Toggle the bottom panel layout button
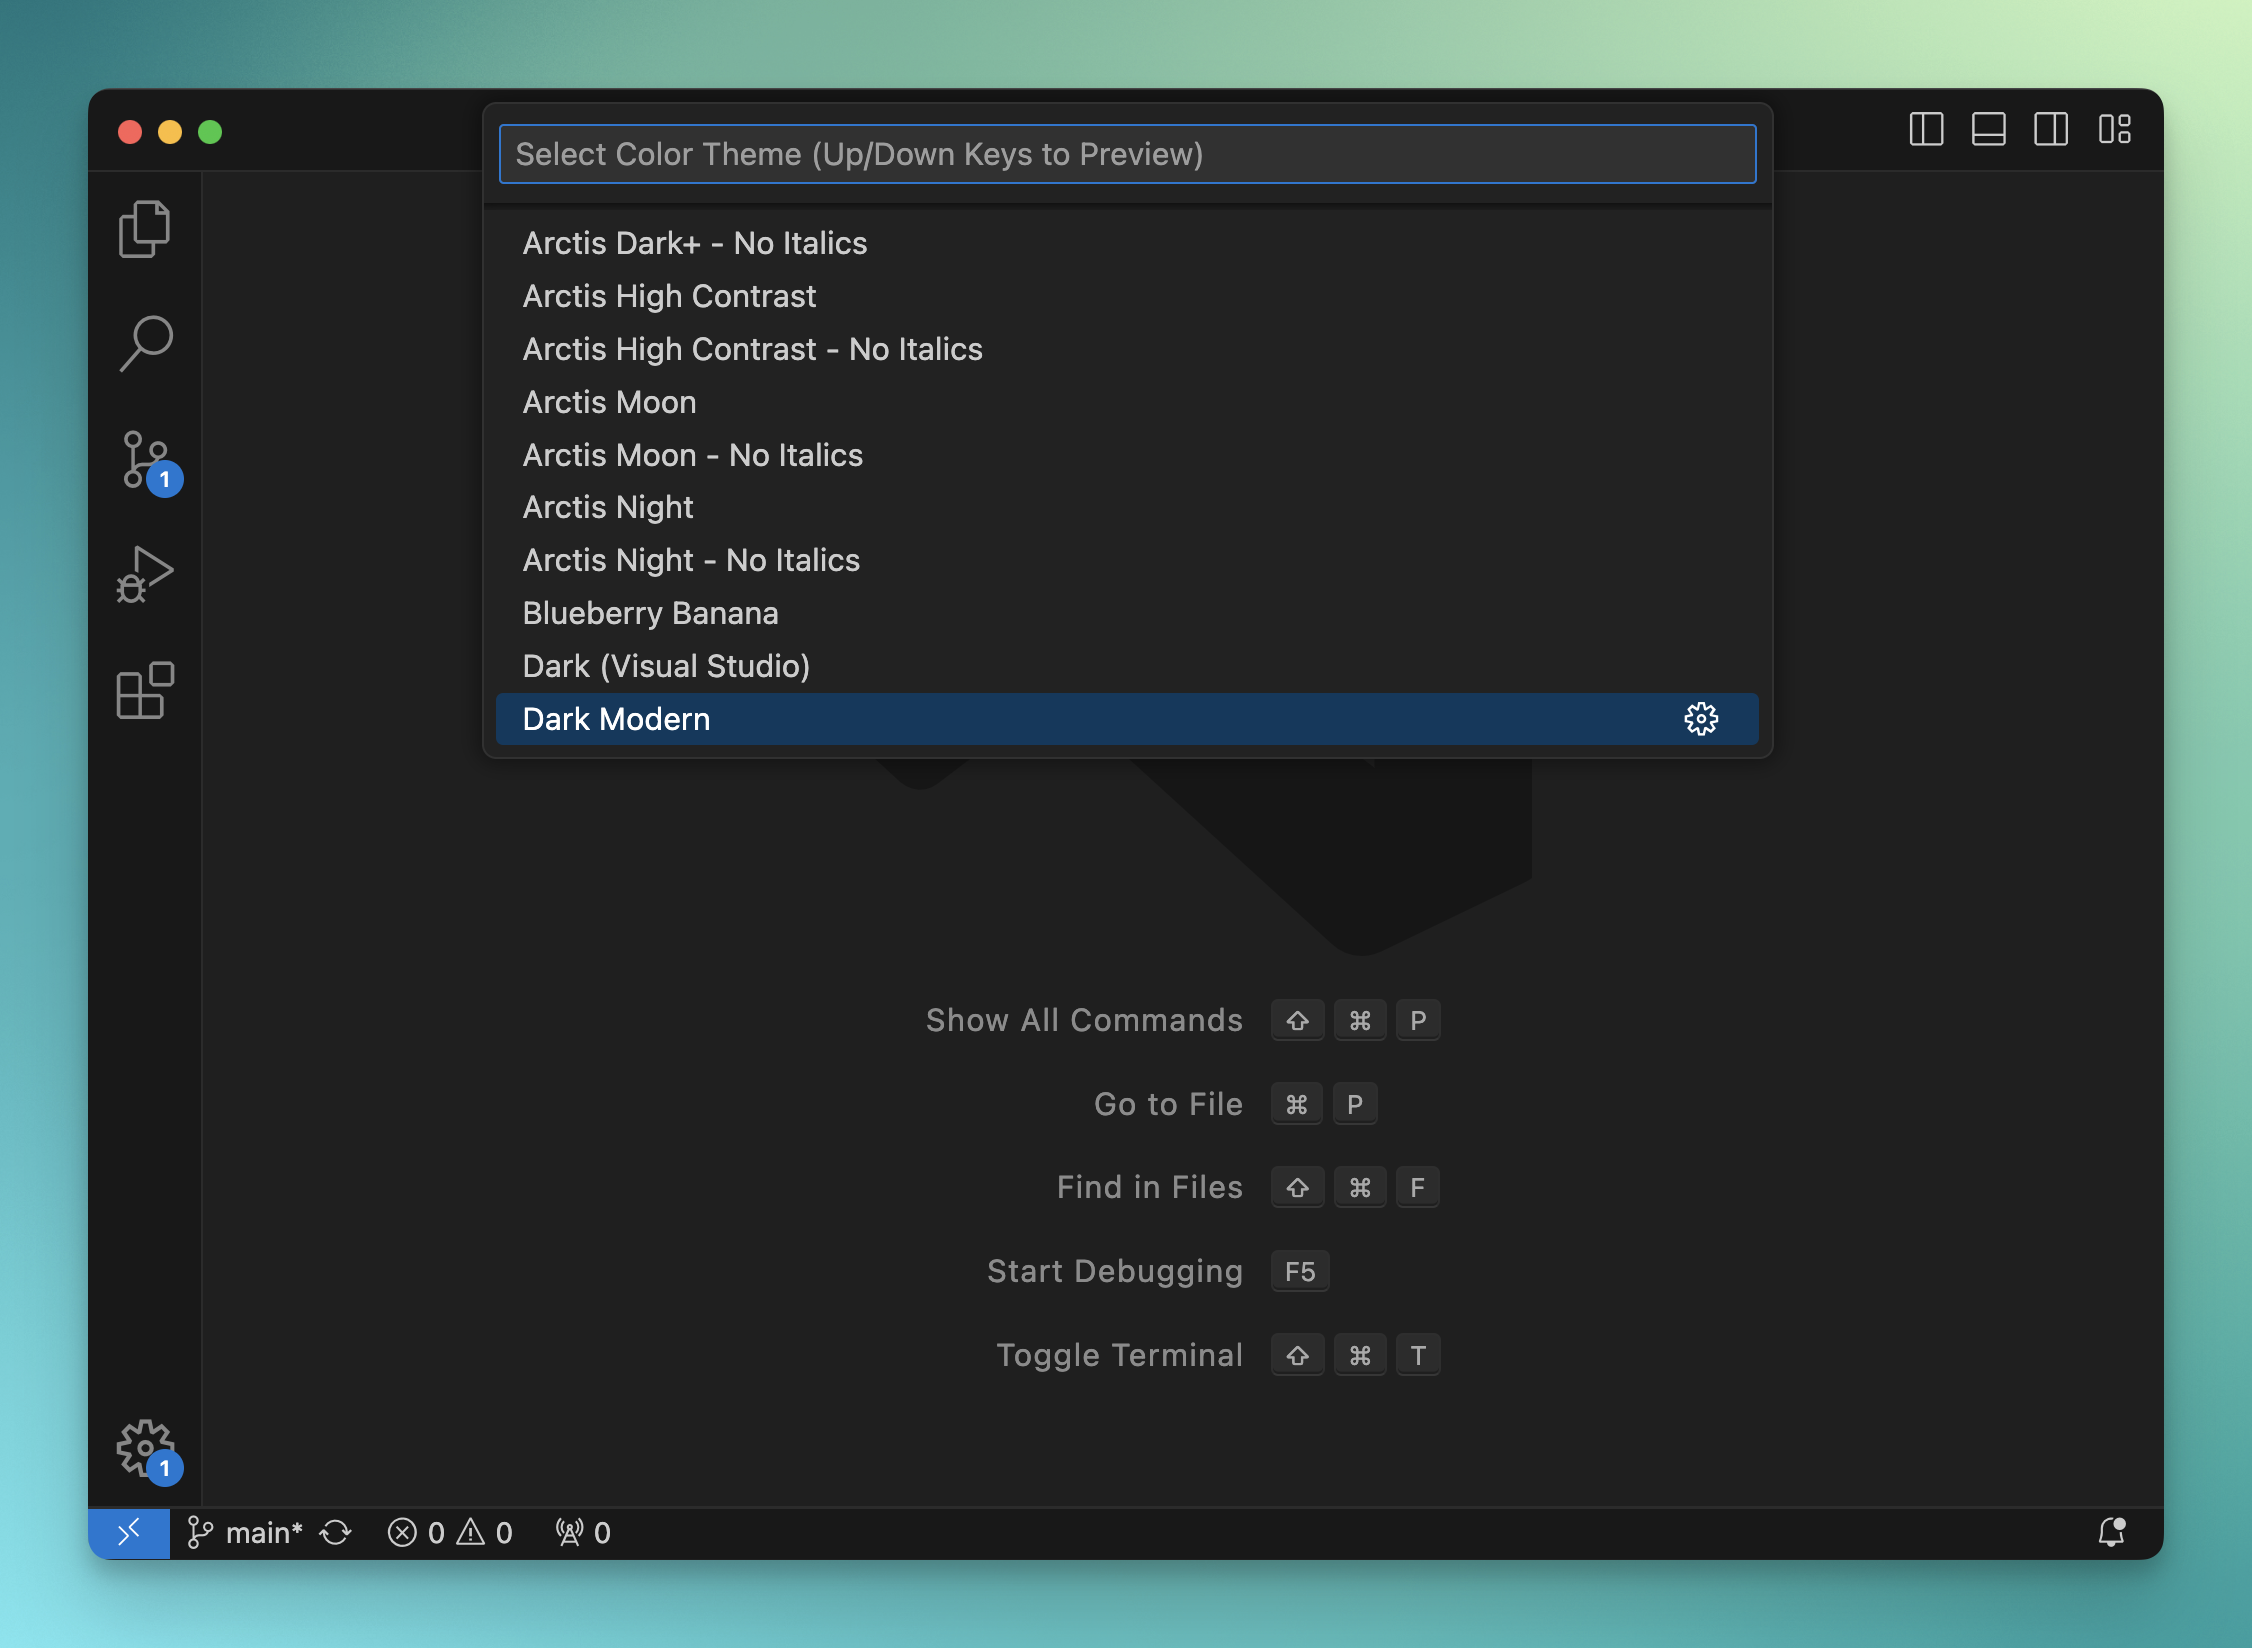This screenshot has height=1648, width=2252. coord(1988,130)
